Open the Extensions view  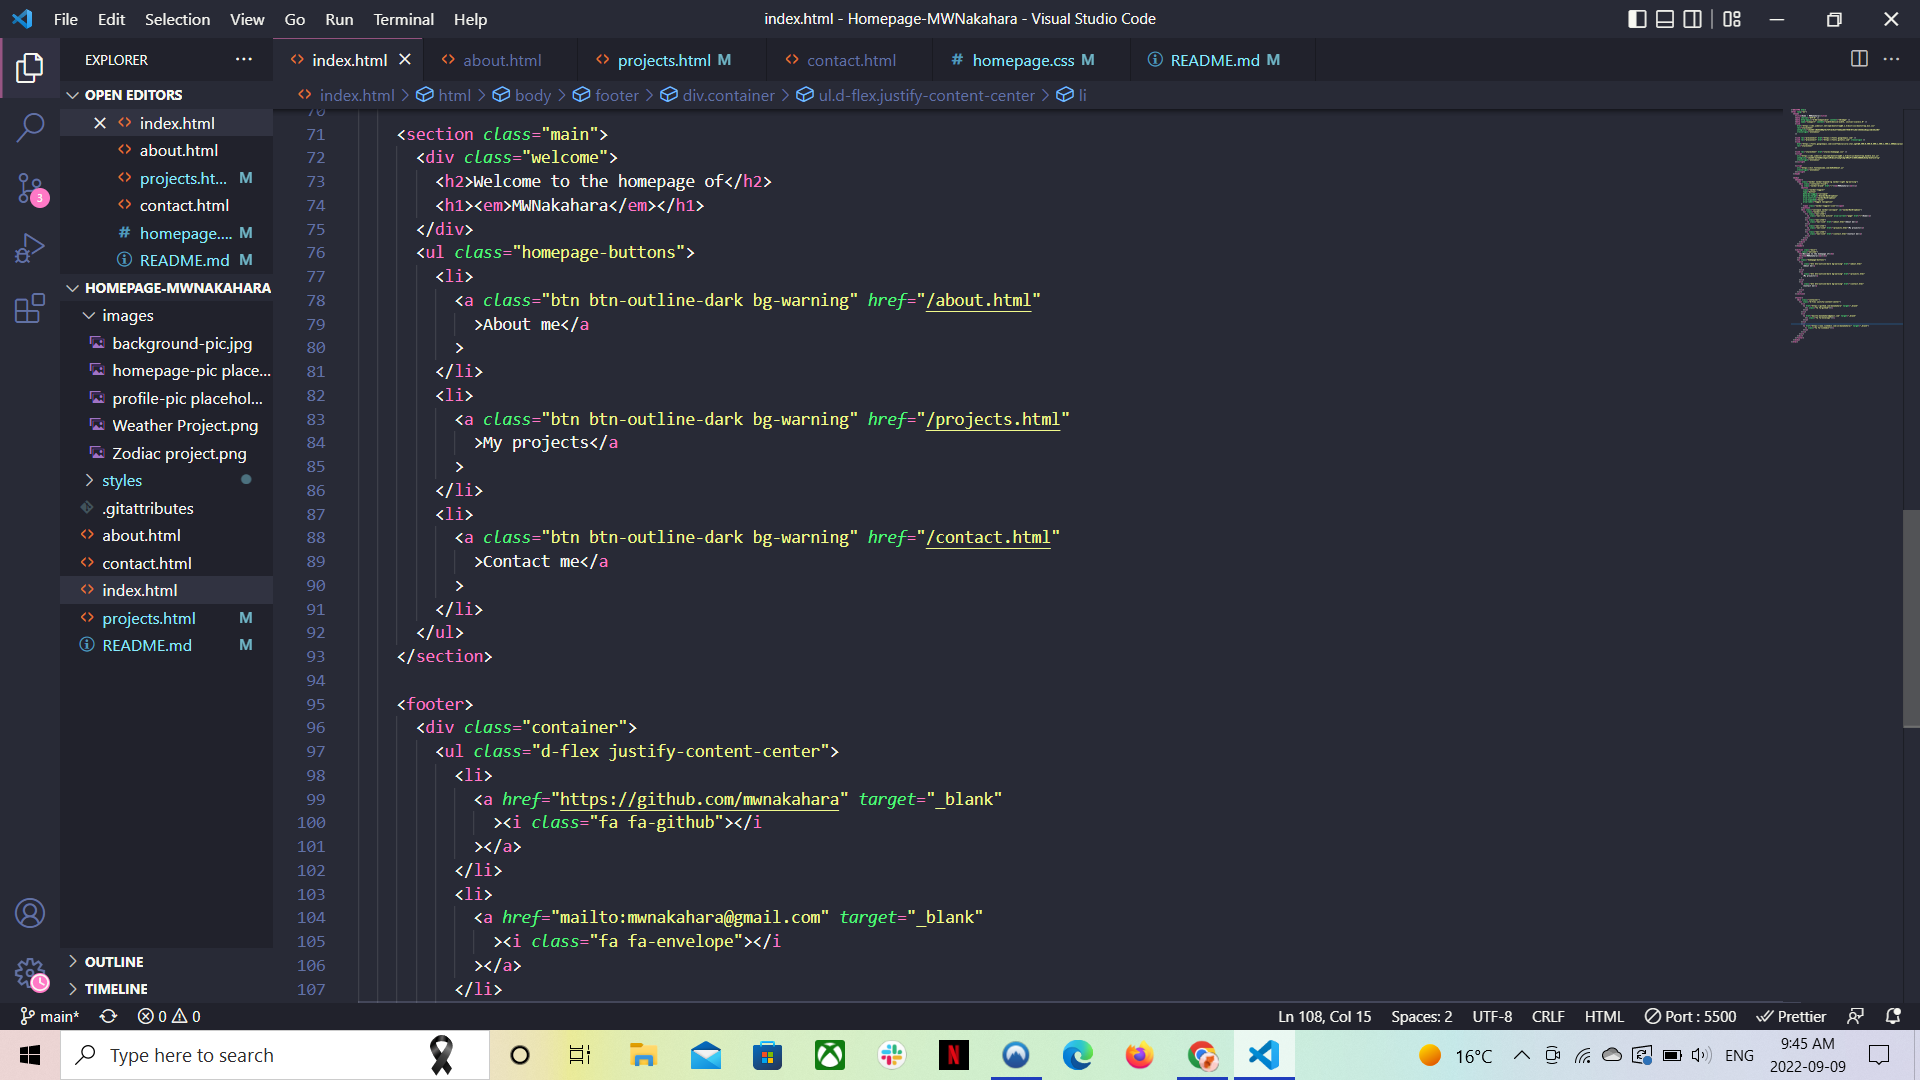pos(30,308)
